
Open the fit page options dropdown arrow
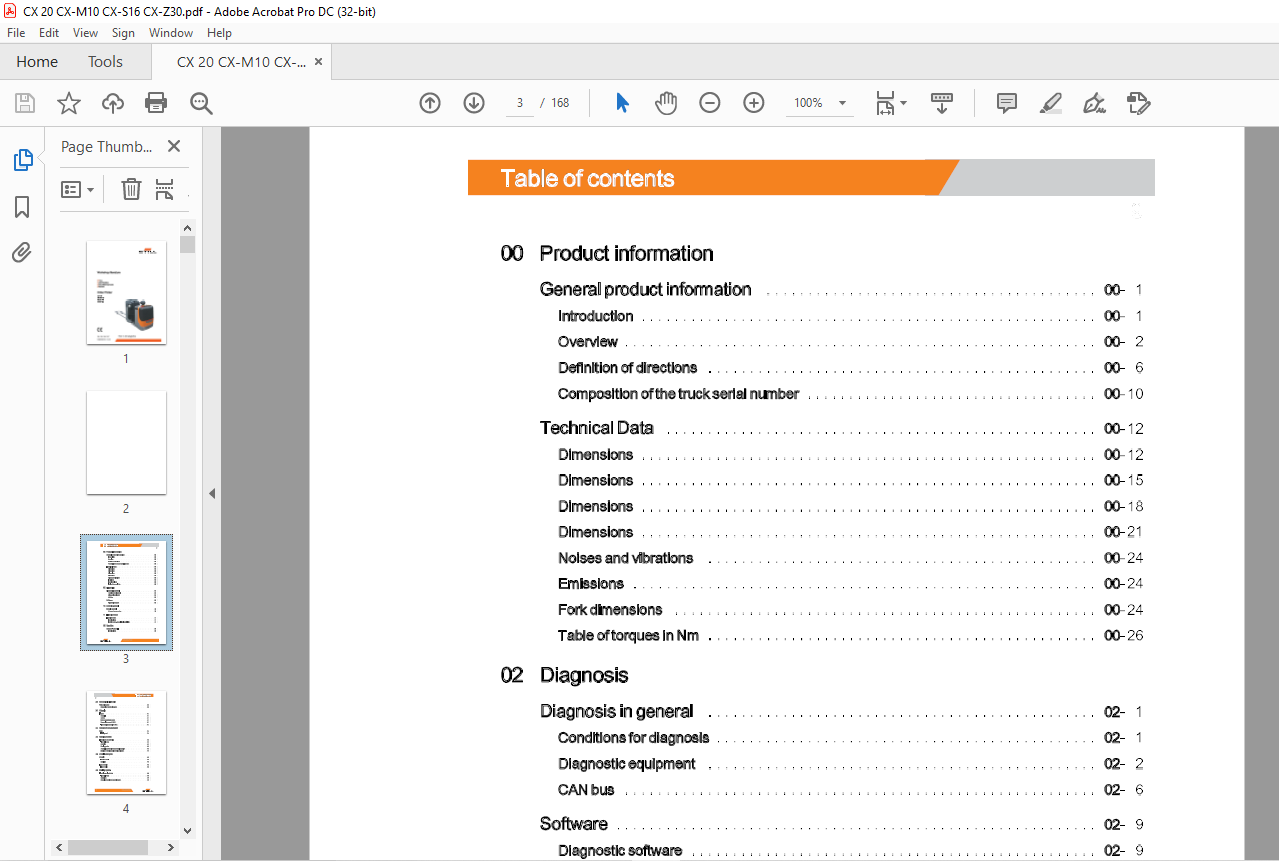click(x=904, y=103)
